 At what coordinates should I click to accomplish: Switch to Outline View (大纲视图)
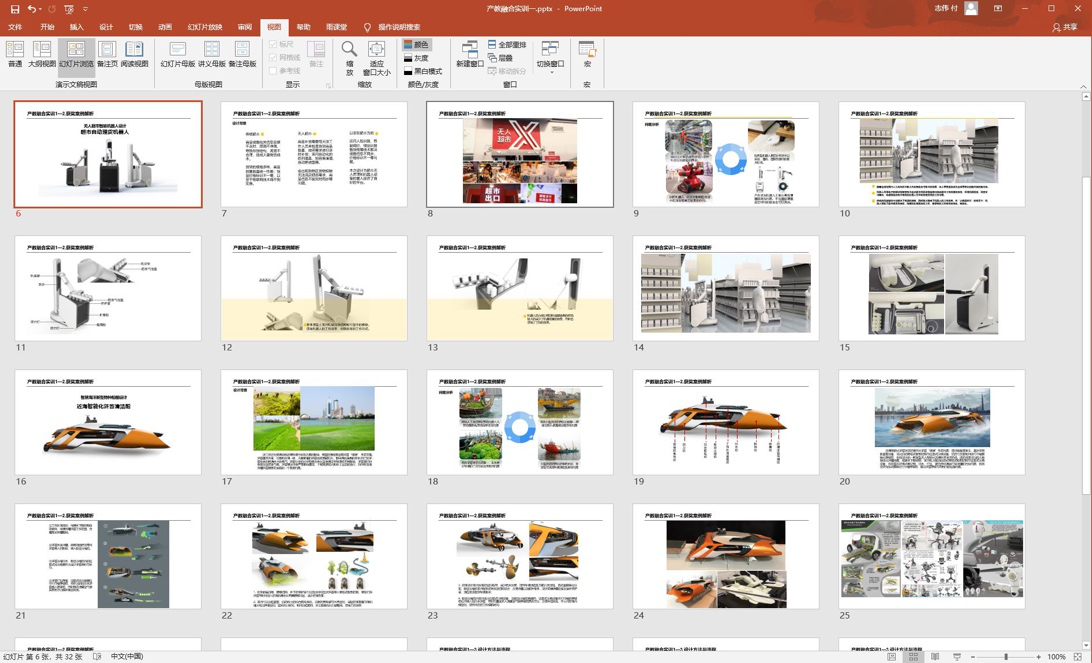(x=42, y=54)
